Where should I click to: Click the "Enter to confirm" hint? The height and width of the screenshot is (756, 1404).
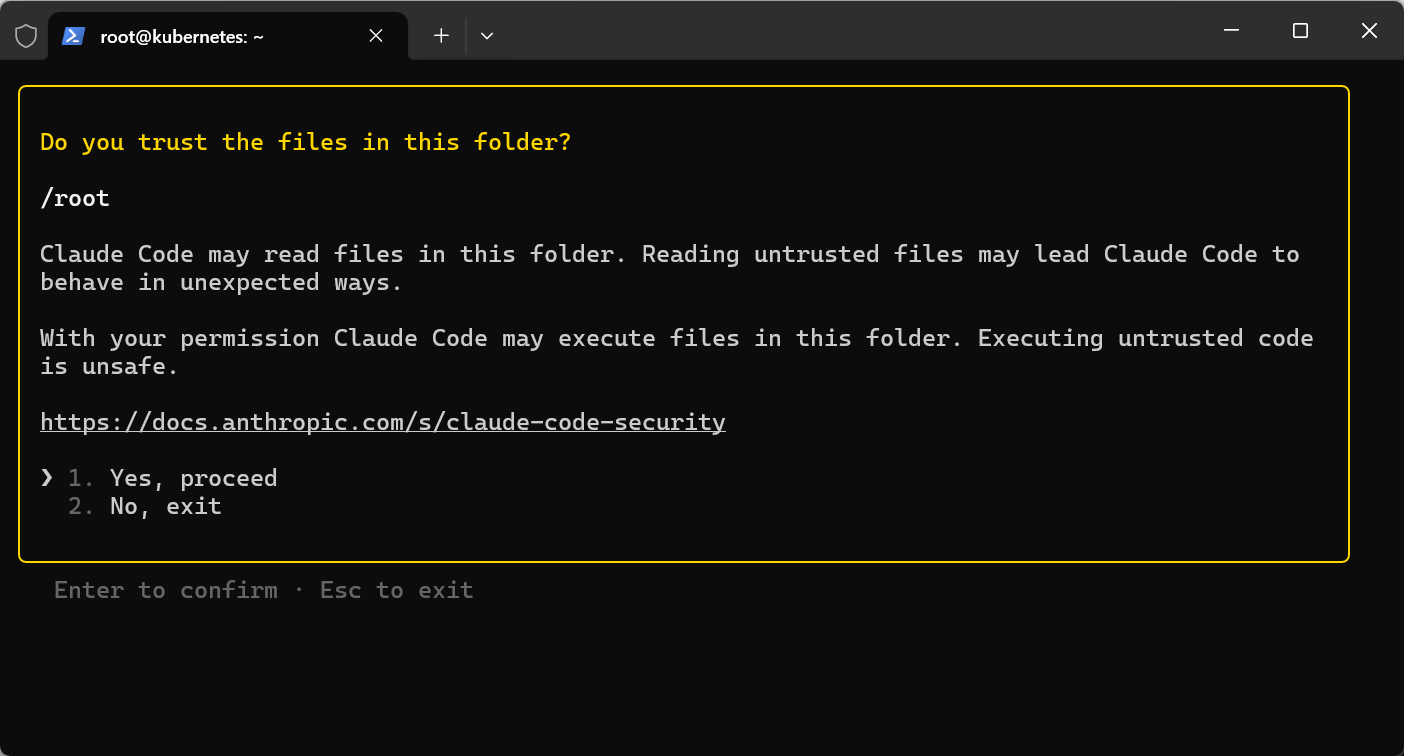point(166,590)
